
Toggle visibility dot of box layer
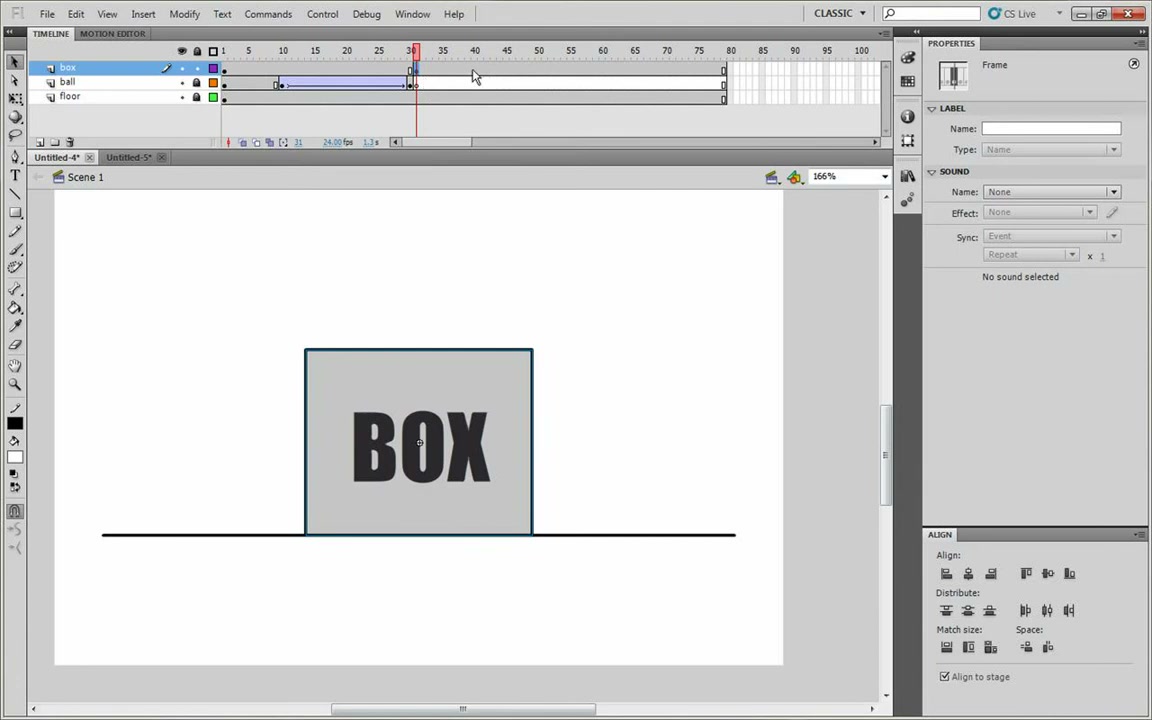[x=182, y=68]
